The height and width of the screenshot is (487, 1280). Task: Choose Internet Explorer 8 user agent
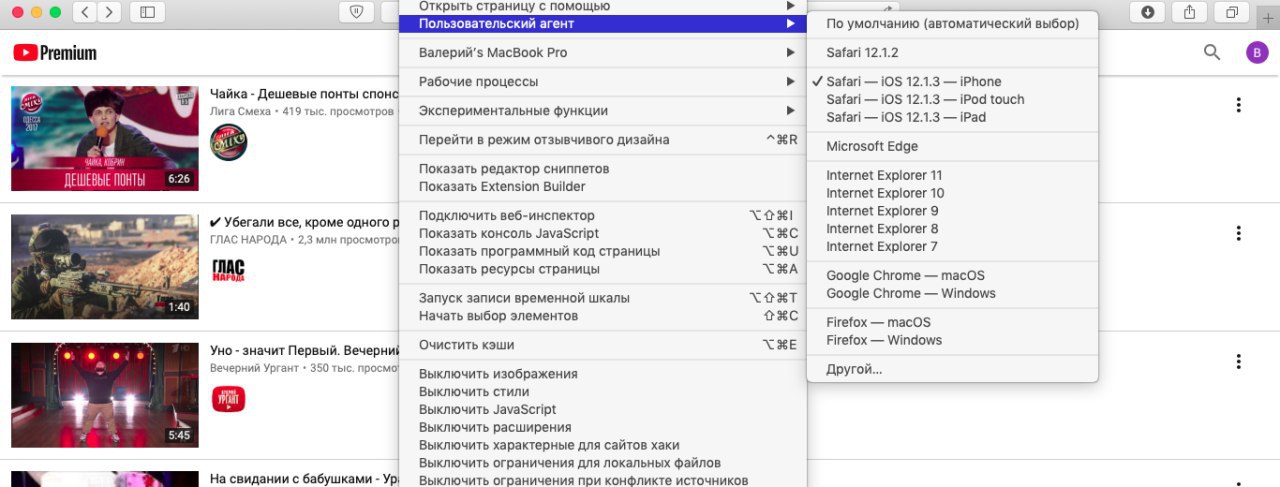tap(952, 229)
